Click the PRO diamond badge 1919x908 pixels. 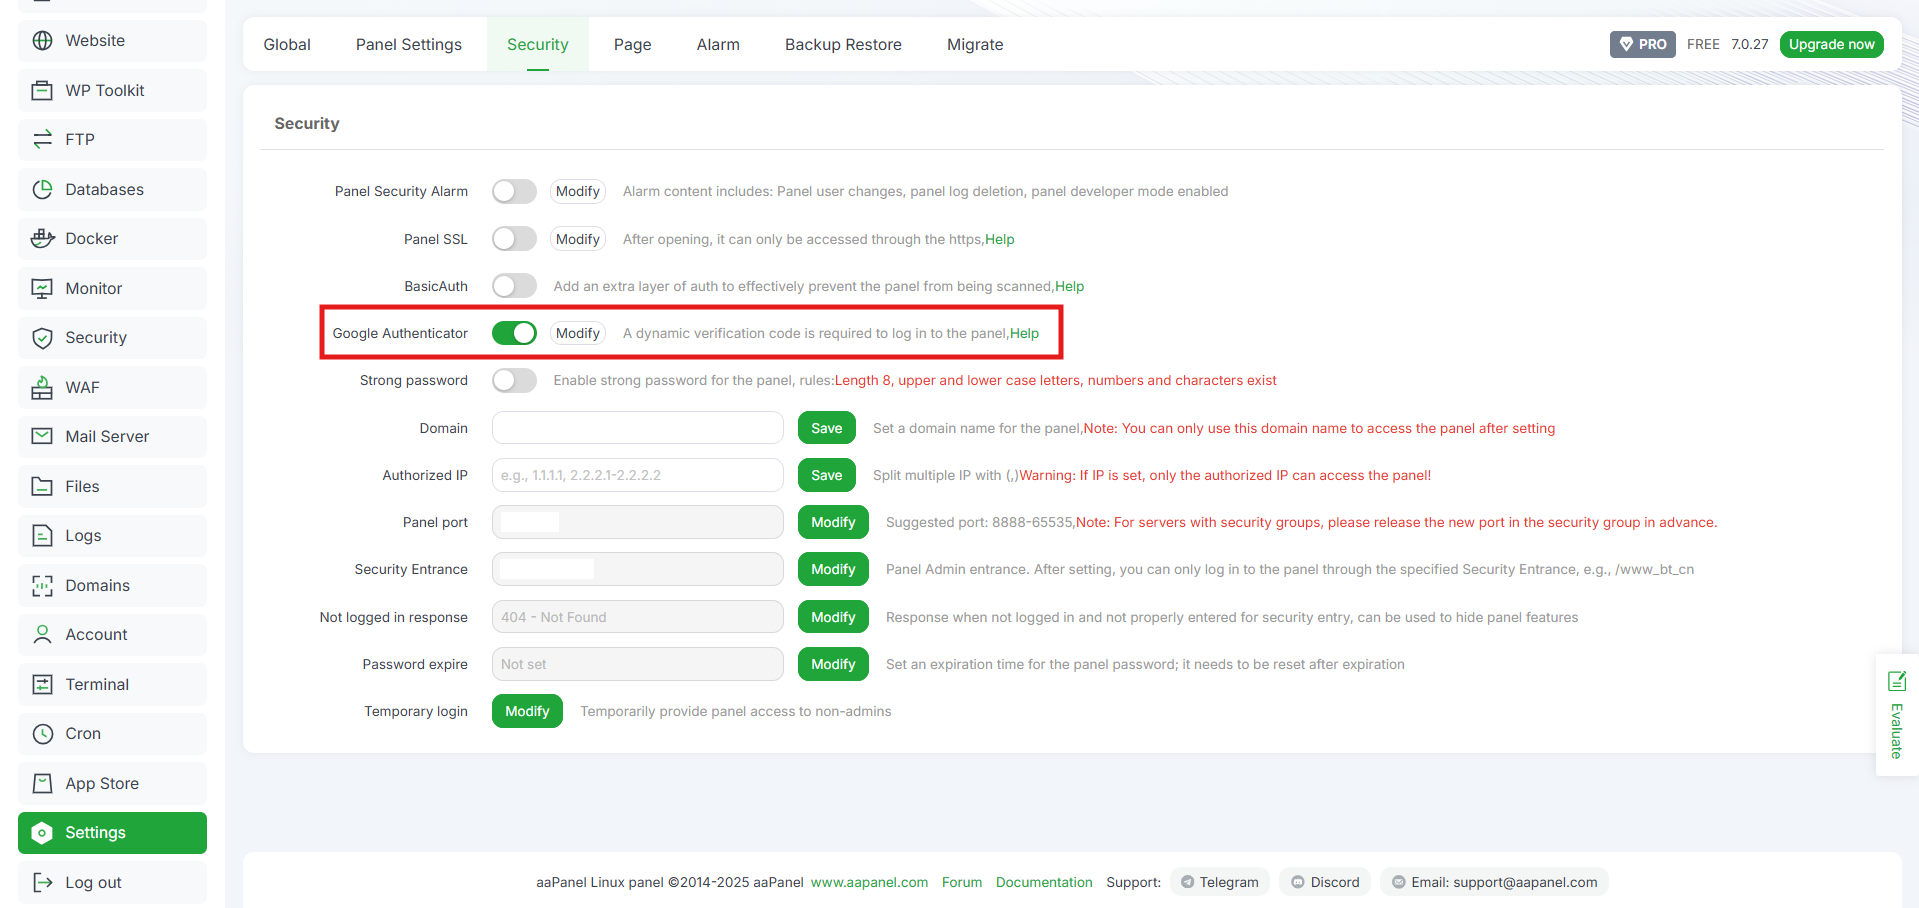tap(1642, 44)
